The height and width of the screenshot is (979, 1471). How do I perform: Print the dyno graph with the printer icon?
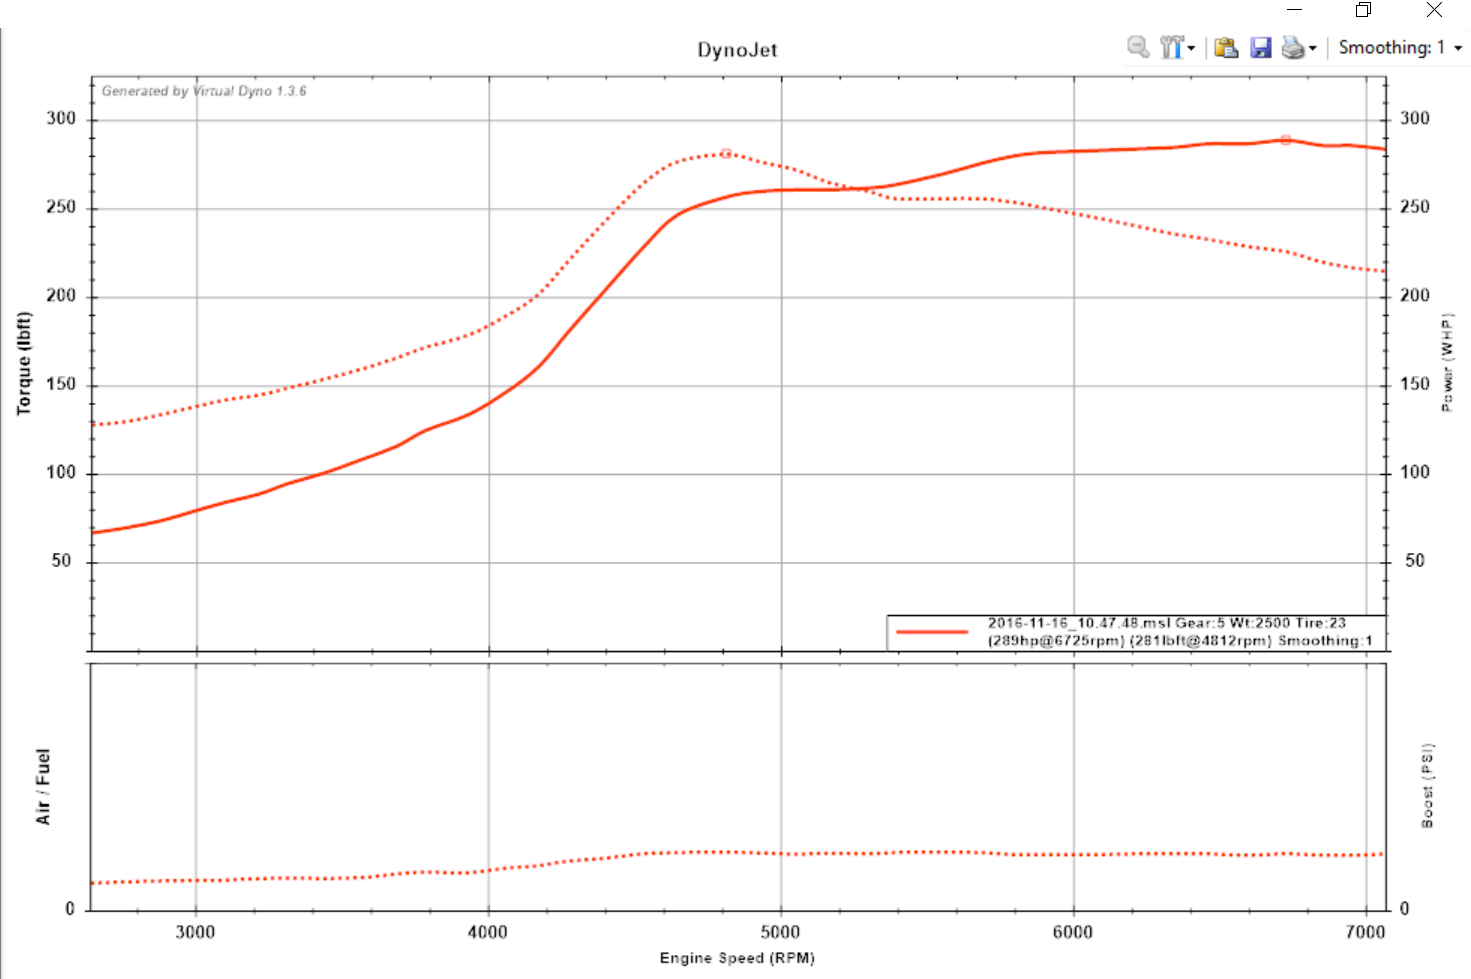[1293, 47]
